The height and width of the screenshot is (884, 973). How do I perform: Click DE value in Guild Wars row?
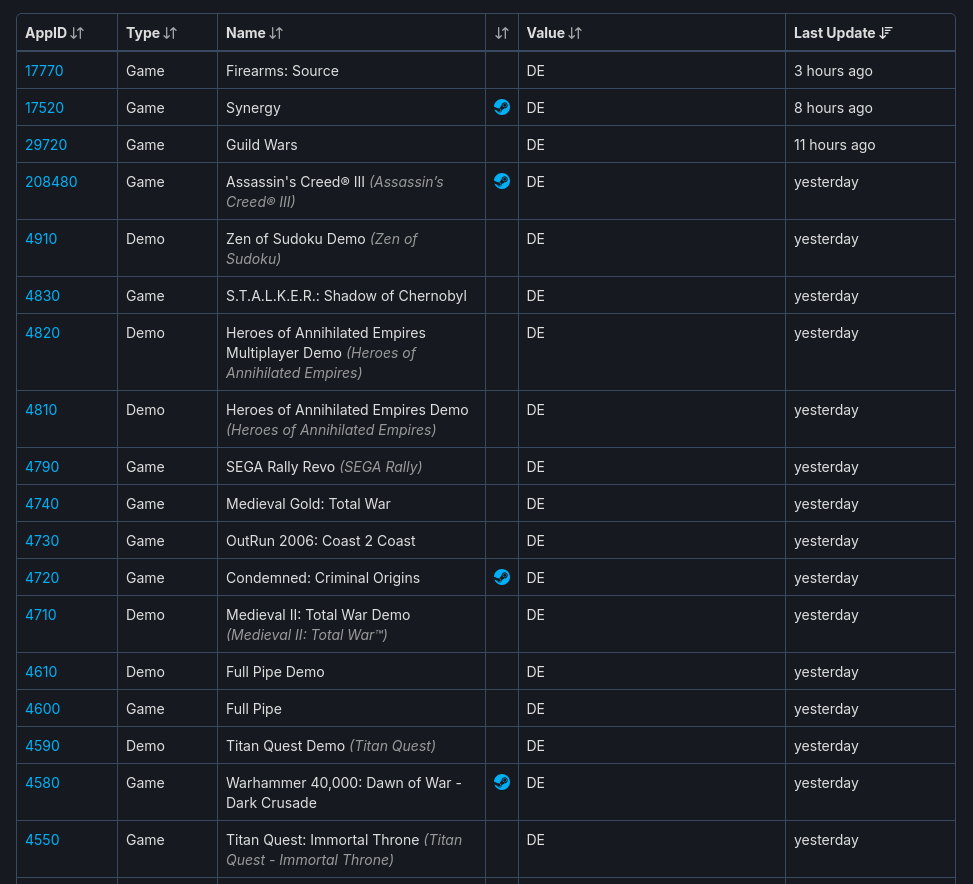(x=536, y=145)
